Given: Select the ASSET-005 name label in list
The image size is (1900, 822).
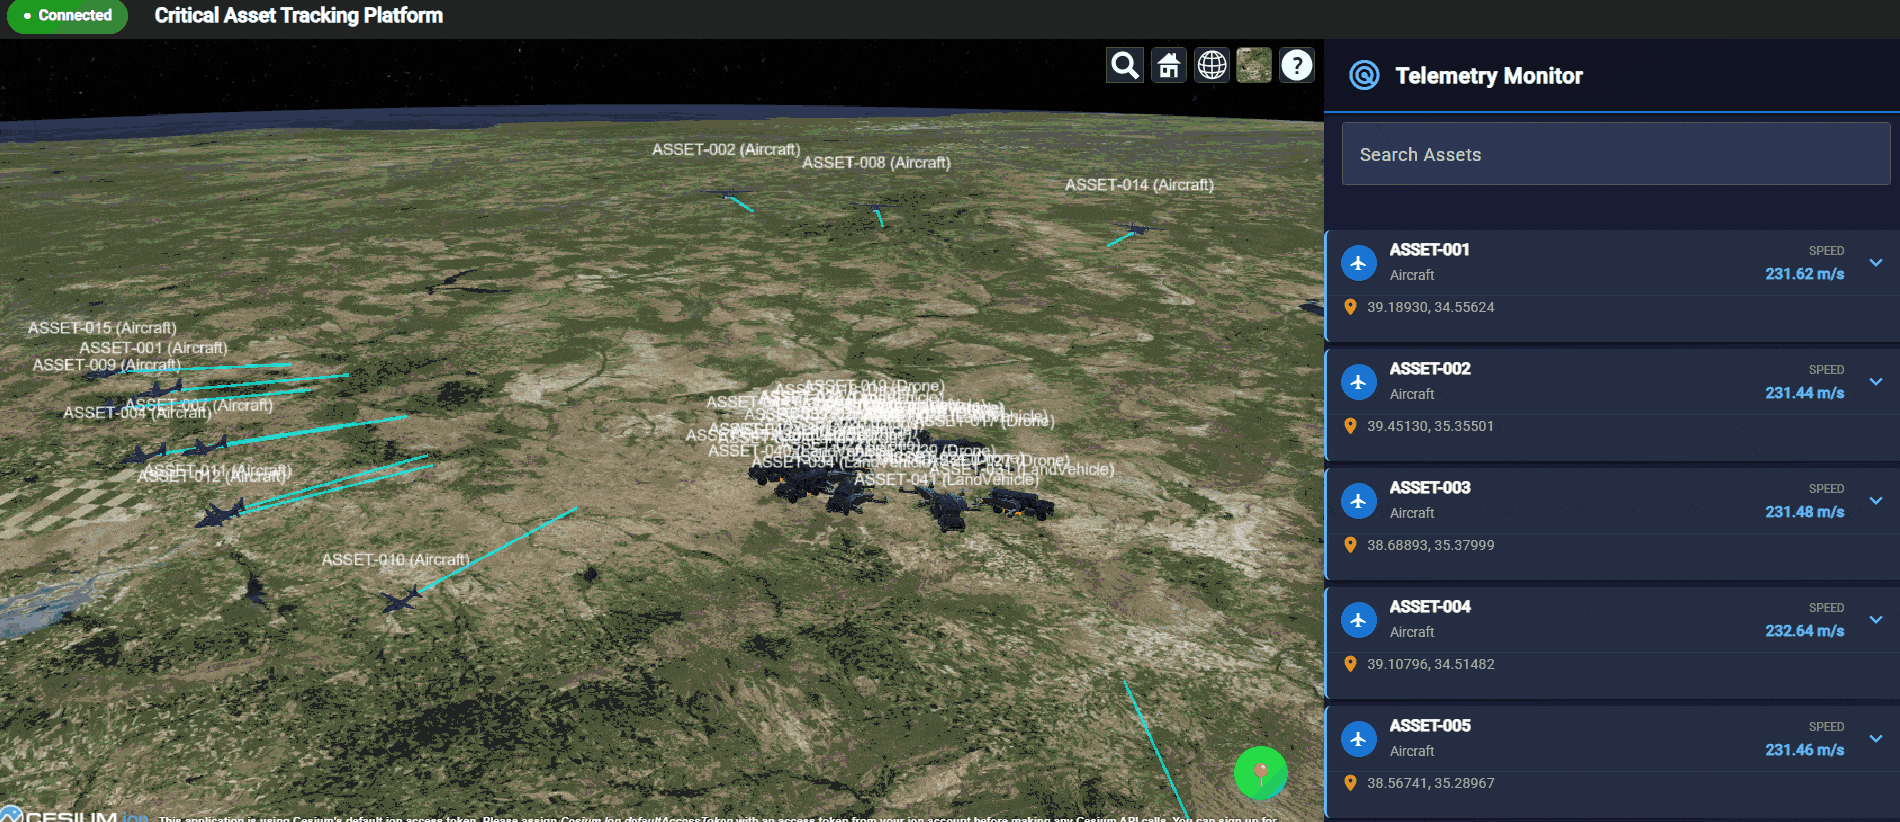Looking at the screenshot, I should tap(1430, 726).
